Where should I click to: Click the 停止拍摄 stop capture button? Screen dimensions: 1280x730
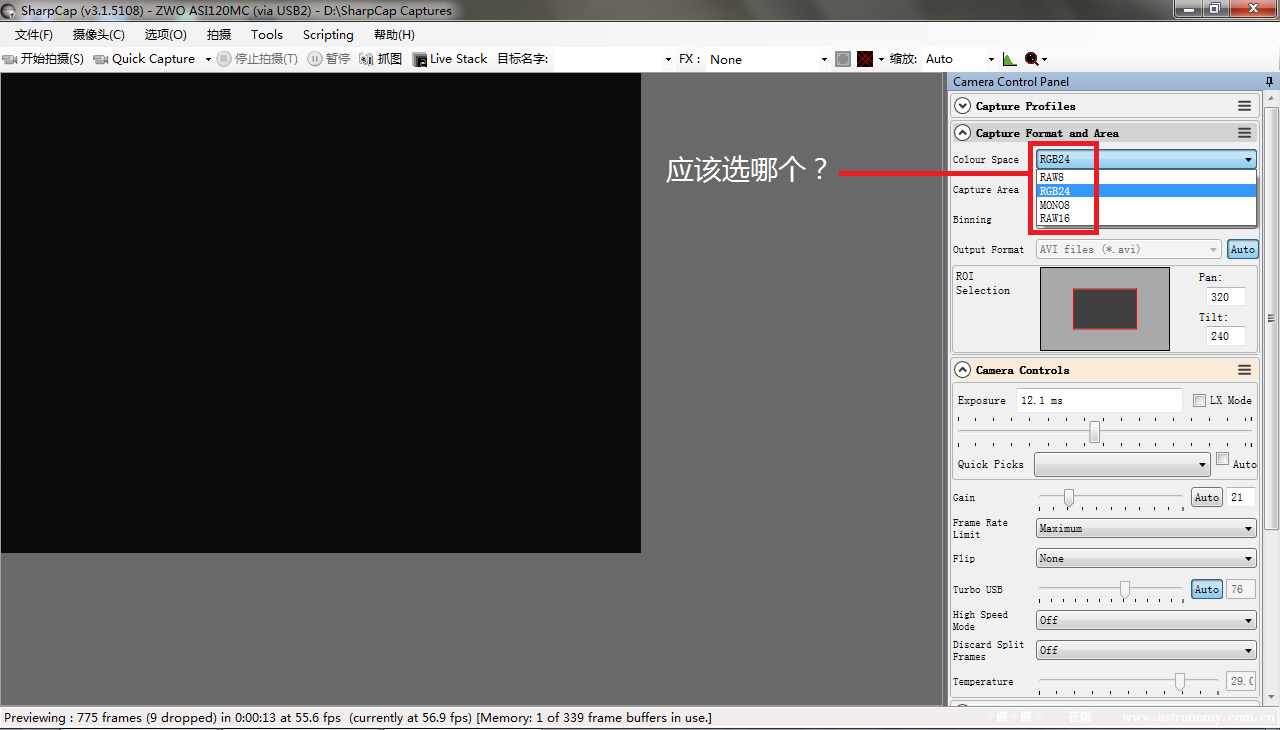[x=257, y=59]
